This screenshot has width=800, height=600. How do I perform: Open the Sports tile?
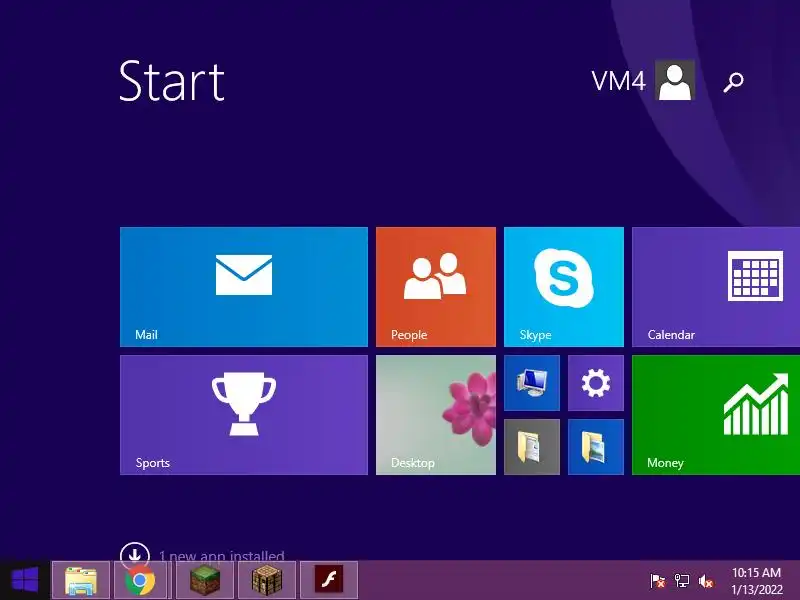244,415
